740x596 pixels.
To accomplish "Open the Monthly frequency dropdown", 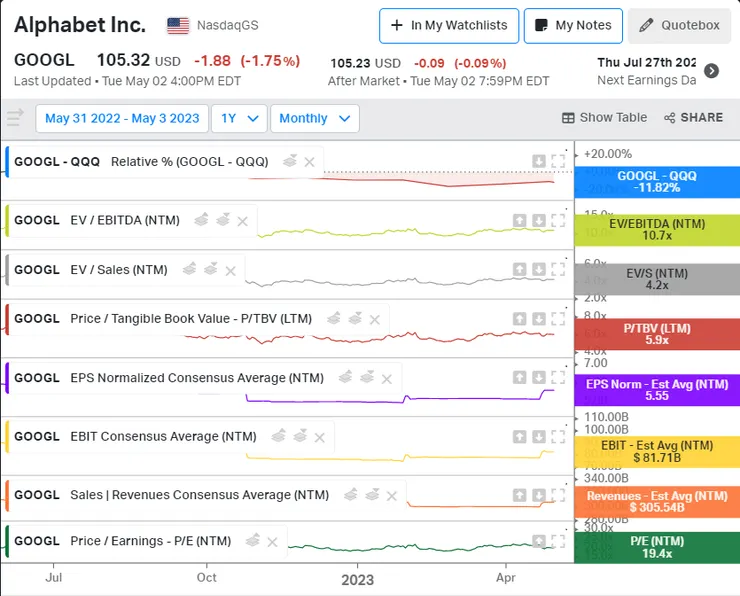I will click(314, 118).
